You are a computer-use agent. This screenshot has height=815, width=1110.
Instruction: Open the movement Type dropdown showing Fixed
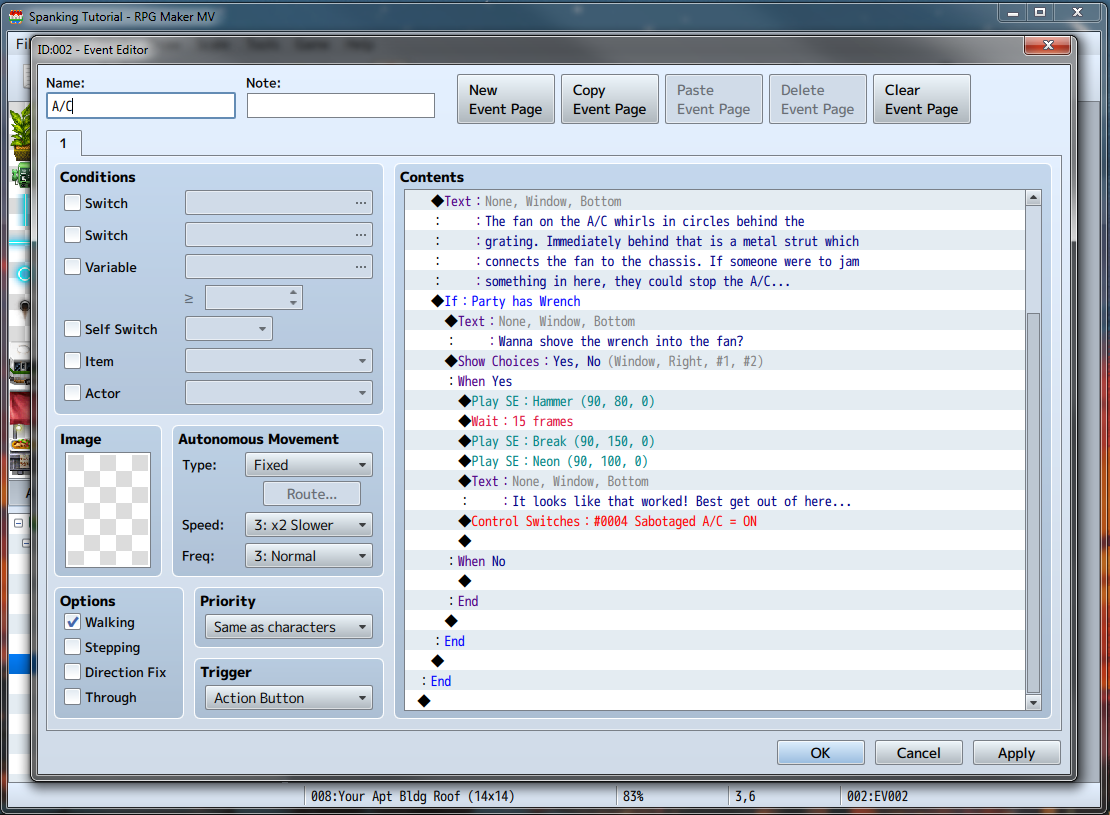click(309, 465)
